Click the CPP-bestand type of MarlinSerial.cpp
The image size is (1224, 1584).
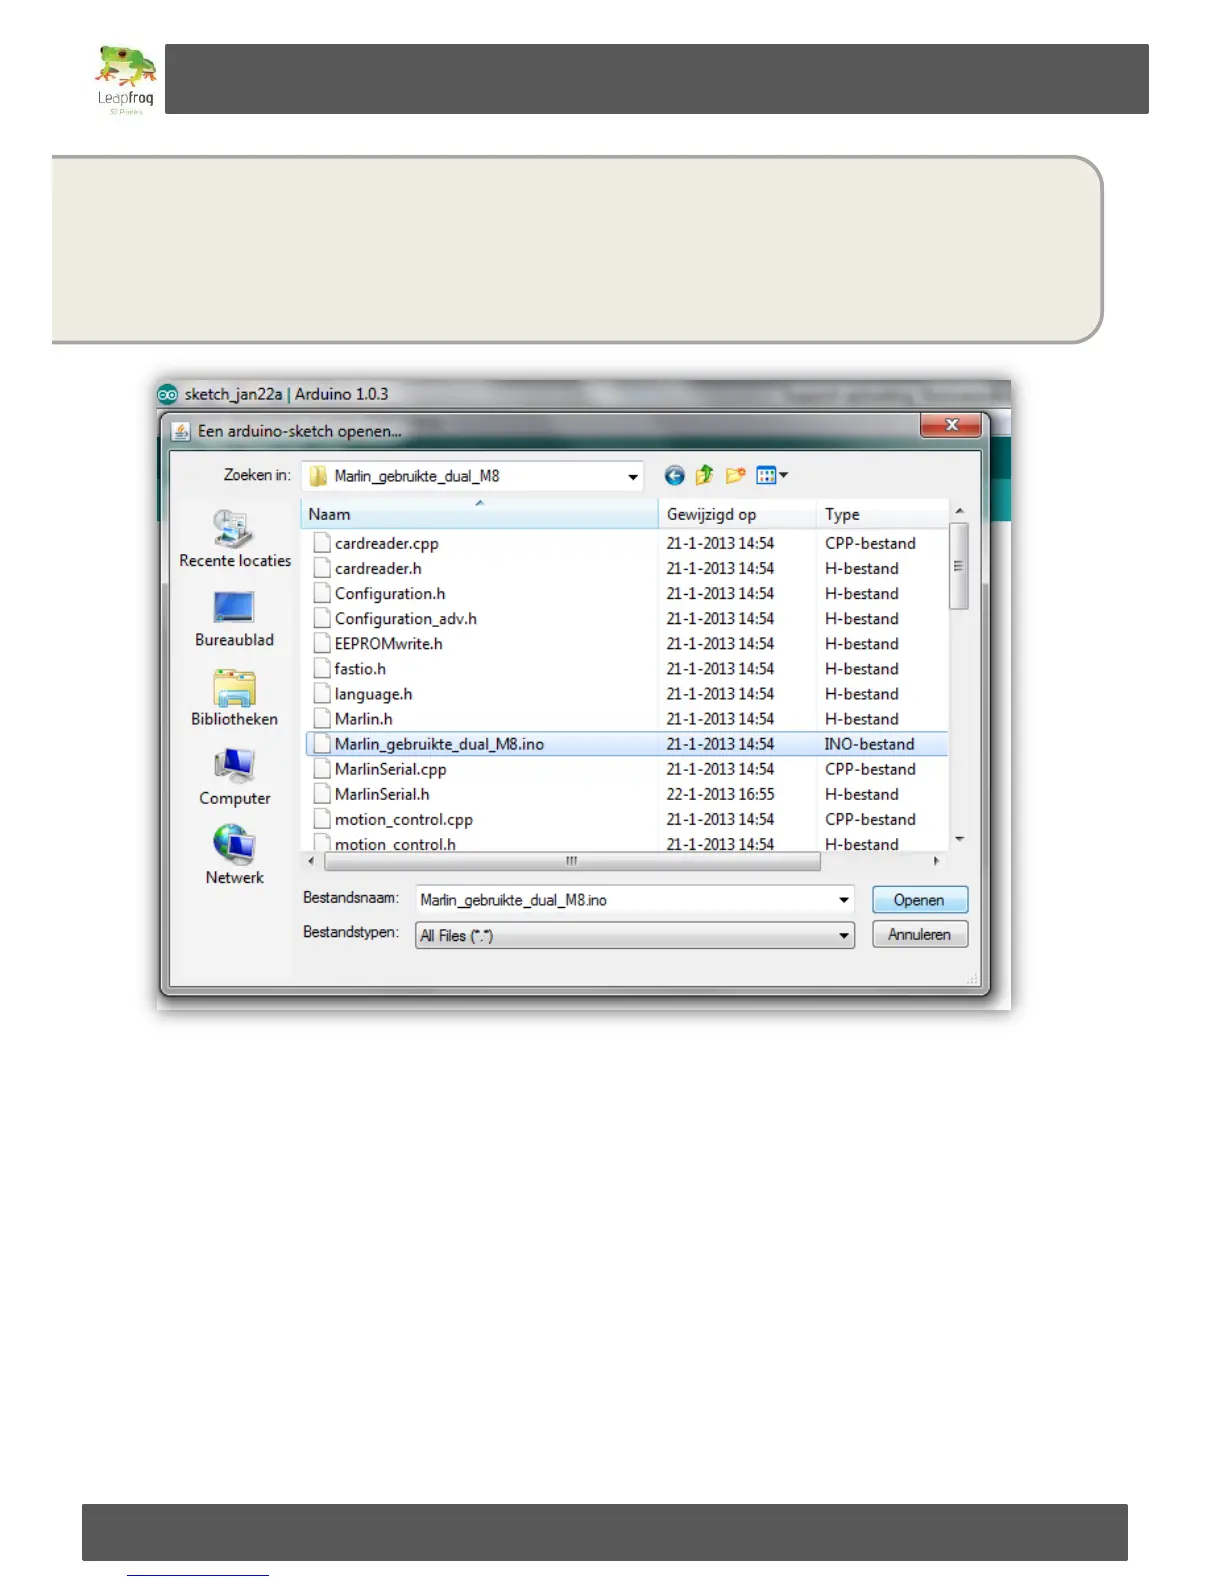pyautogui.click(x=870, y=769)
